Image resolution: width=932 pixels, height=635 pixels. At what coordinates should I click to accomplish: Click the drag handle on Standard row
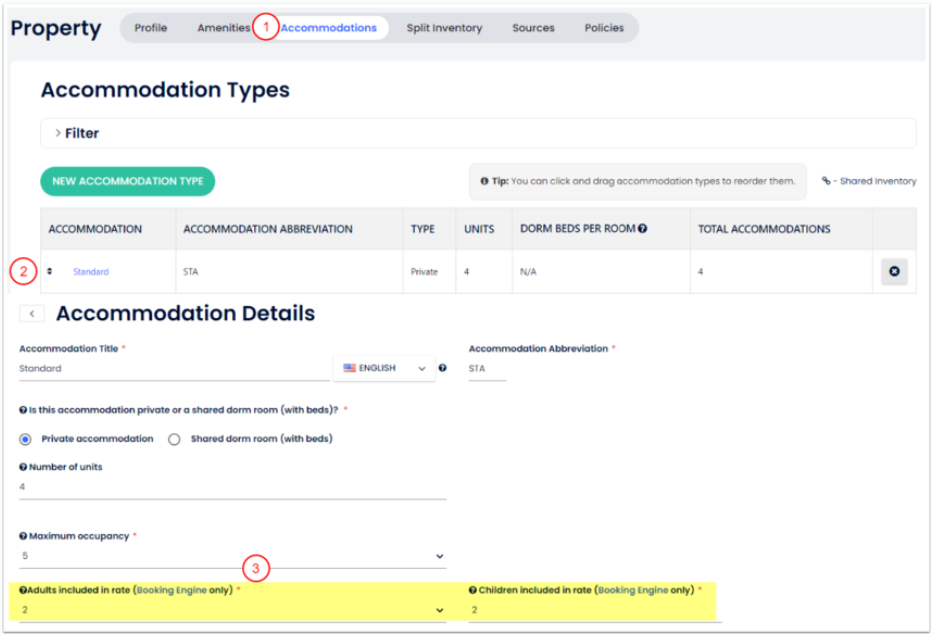[x=50, y=272]
